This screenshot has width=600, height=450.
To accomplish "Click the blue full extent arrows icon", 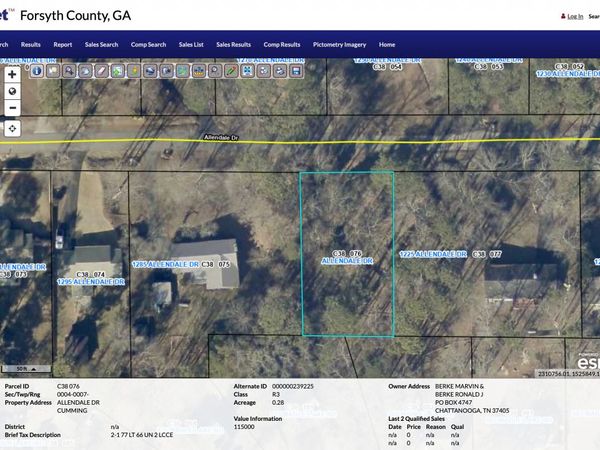I will (248, 71).
